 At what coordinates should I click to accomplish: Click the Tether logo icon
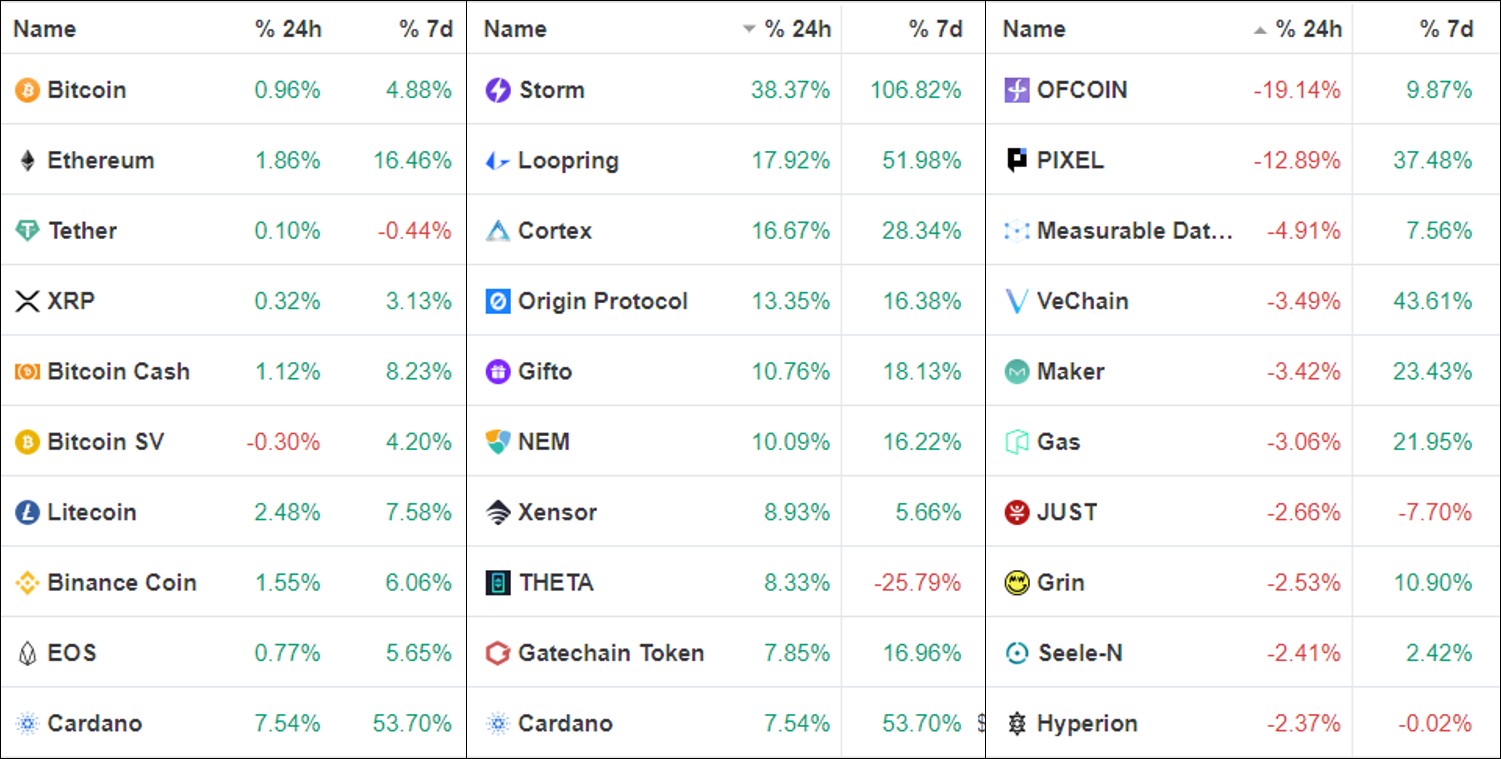click(x=27, y=231)
